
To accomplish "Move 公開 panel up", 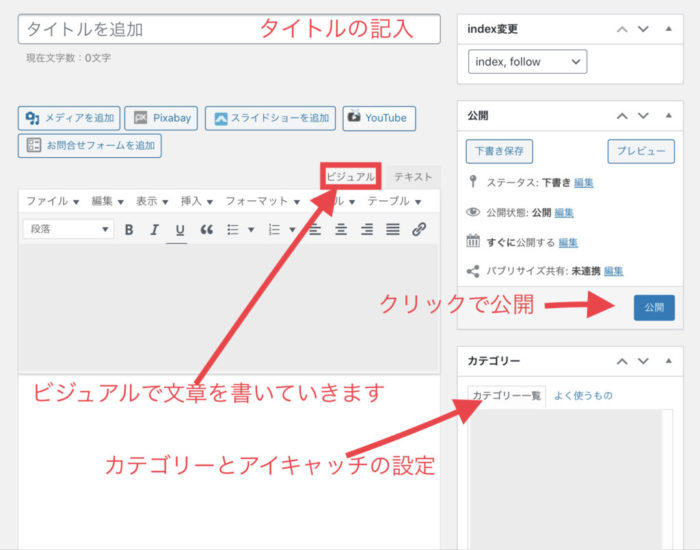I will 622,116.
